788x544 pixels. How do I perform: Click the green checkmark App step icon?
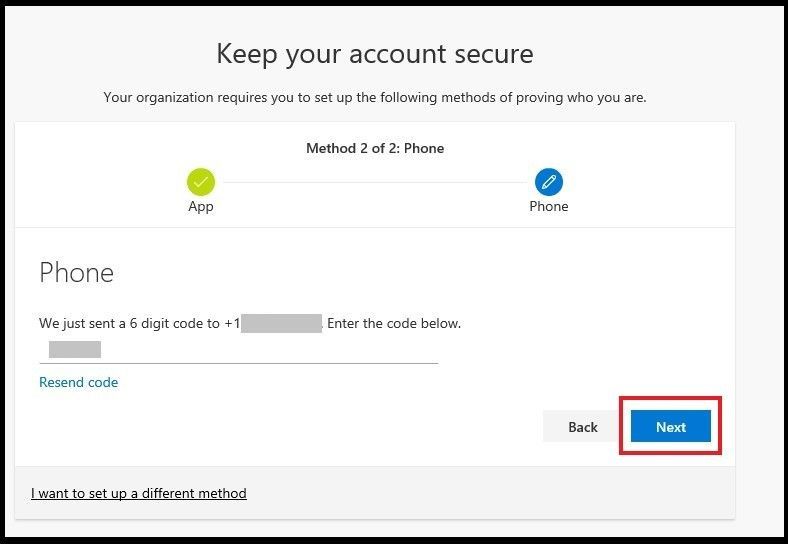tap(201, 182)
